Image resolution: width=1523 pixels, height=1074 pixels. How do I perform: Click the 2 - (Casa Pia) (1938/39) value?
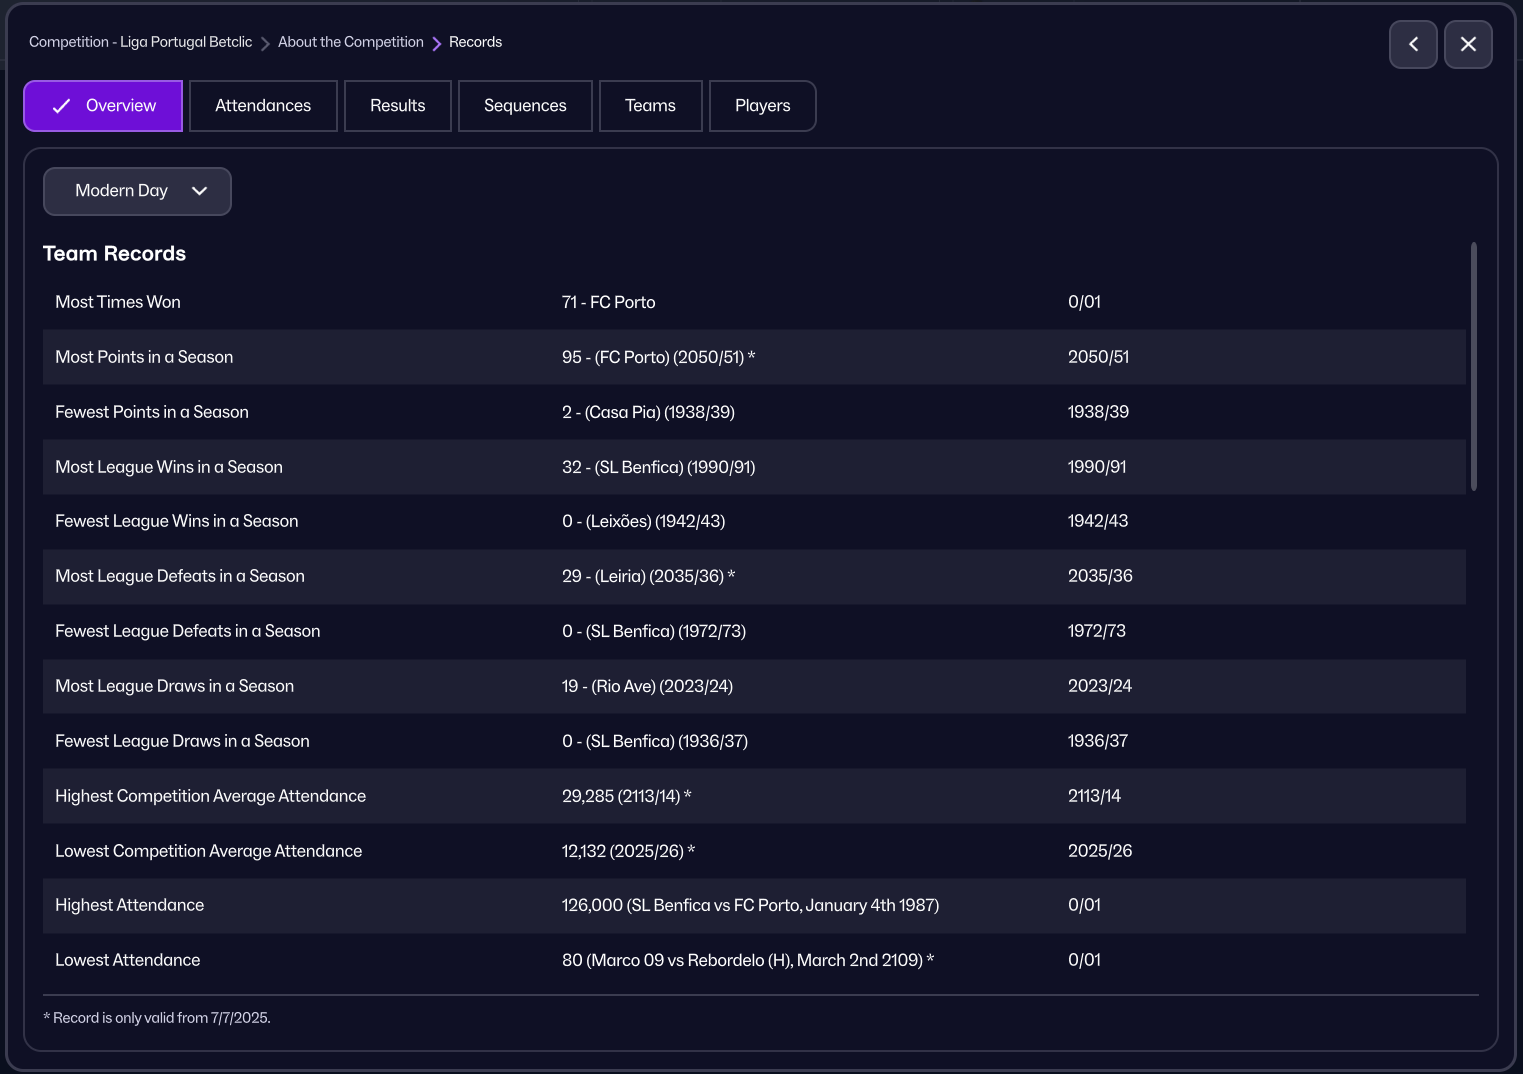648,412
